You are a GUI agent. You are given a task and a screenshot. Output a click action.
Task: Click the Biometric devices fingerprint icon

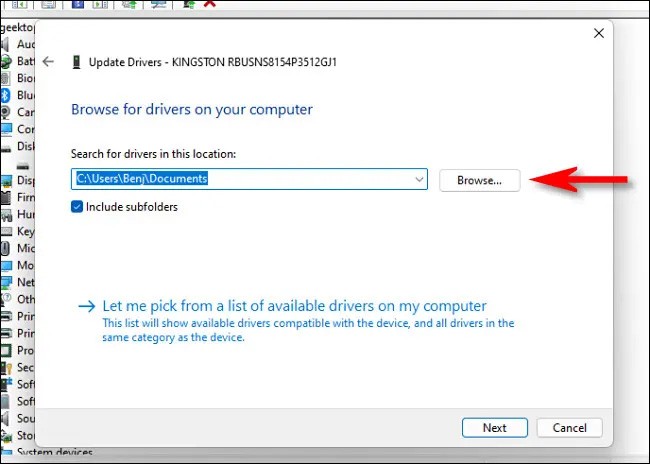click(6, 78)
